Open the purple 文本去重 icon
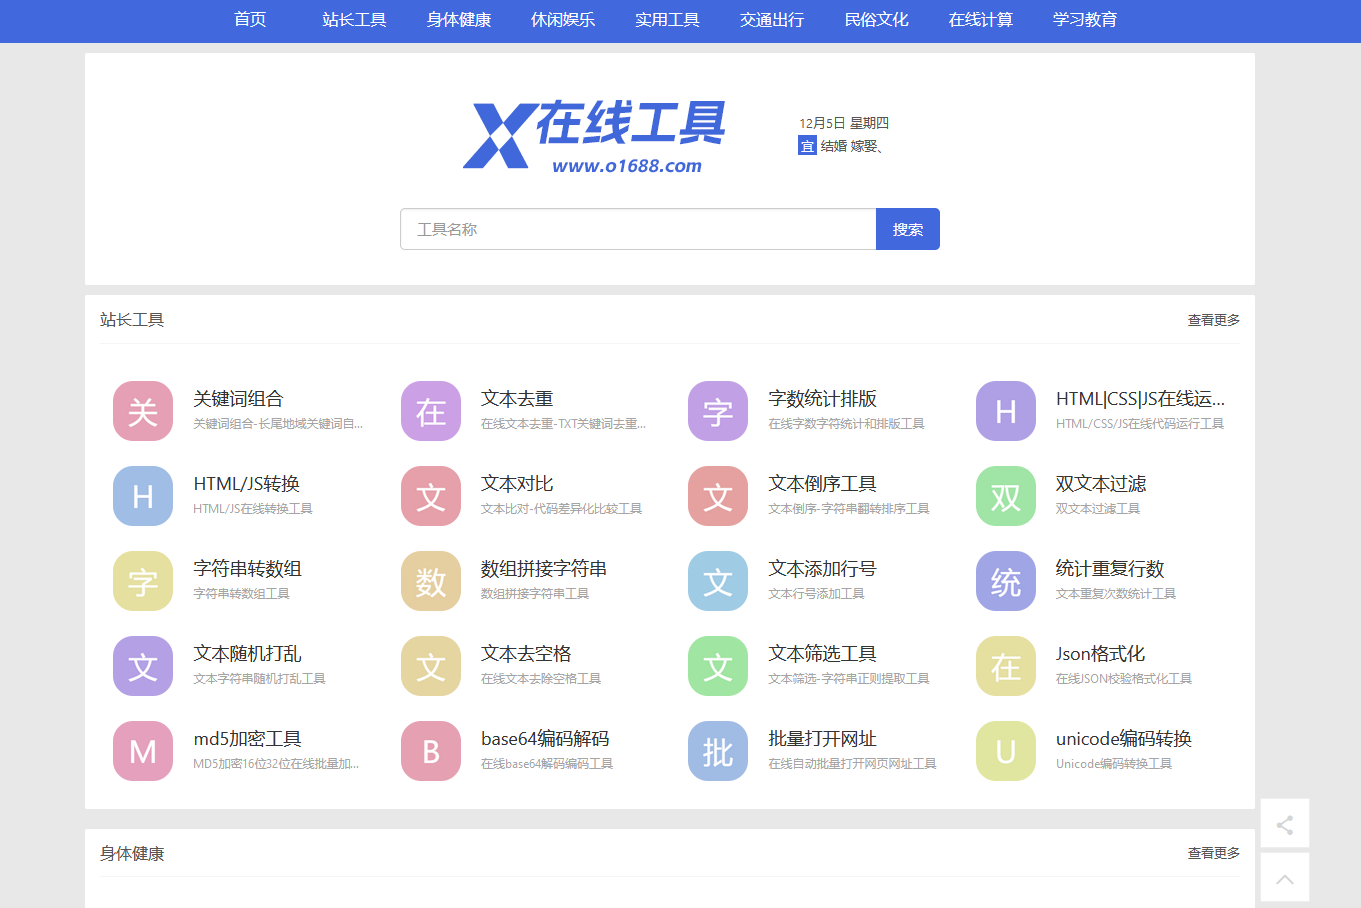The height and width of the screenshot is (908, 1361). pyautogui.click(x=431, y=411)
